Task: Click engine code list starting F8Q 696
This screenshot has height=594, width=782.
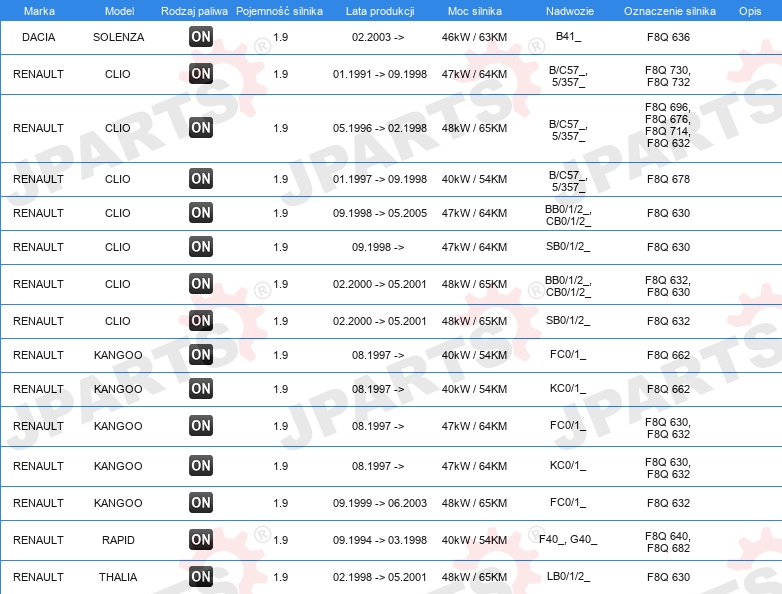Action: 668,125
